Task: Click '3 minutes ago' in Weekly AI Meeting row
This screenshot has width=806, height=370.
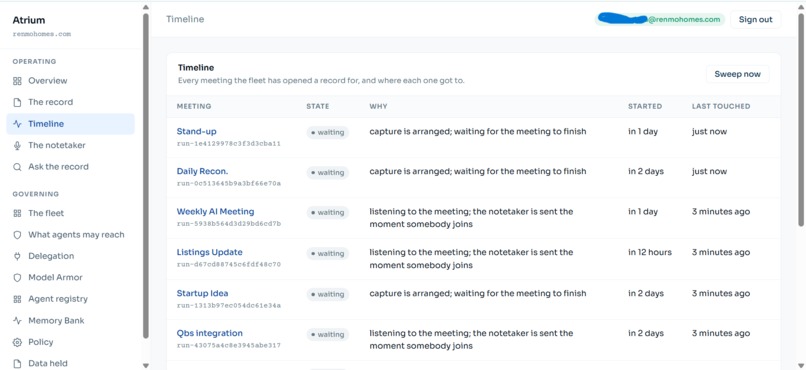Action: 721,212
